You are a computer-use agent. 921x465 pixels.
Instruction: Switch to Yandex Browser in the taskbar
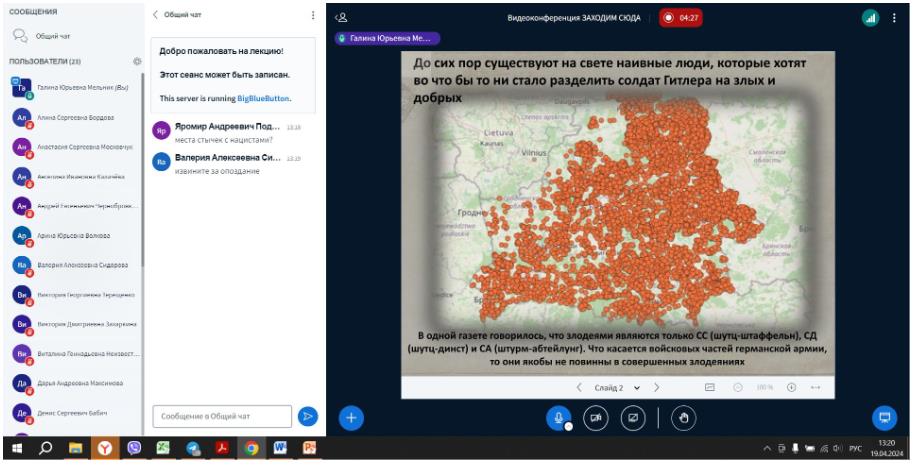pyautogui.click(x=105, y=449)
